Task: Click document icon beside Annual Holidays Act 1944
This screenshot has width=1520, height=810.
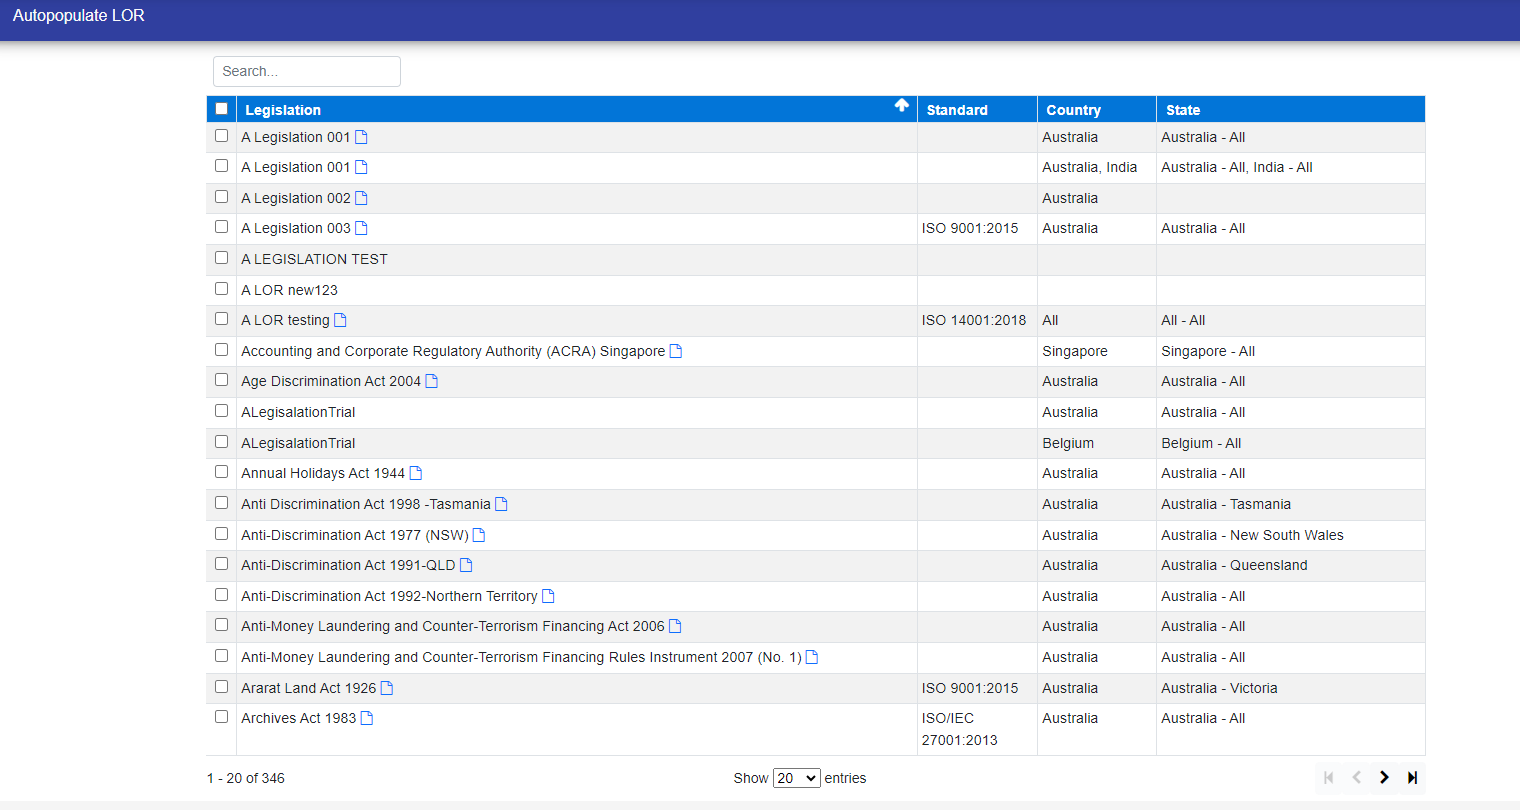Action: tap(416, 473)
